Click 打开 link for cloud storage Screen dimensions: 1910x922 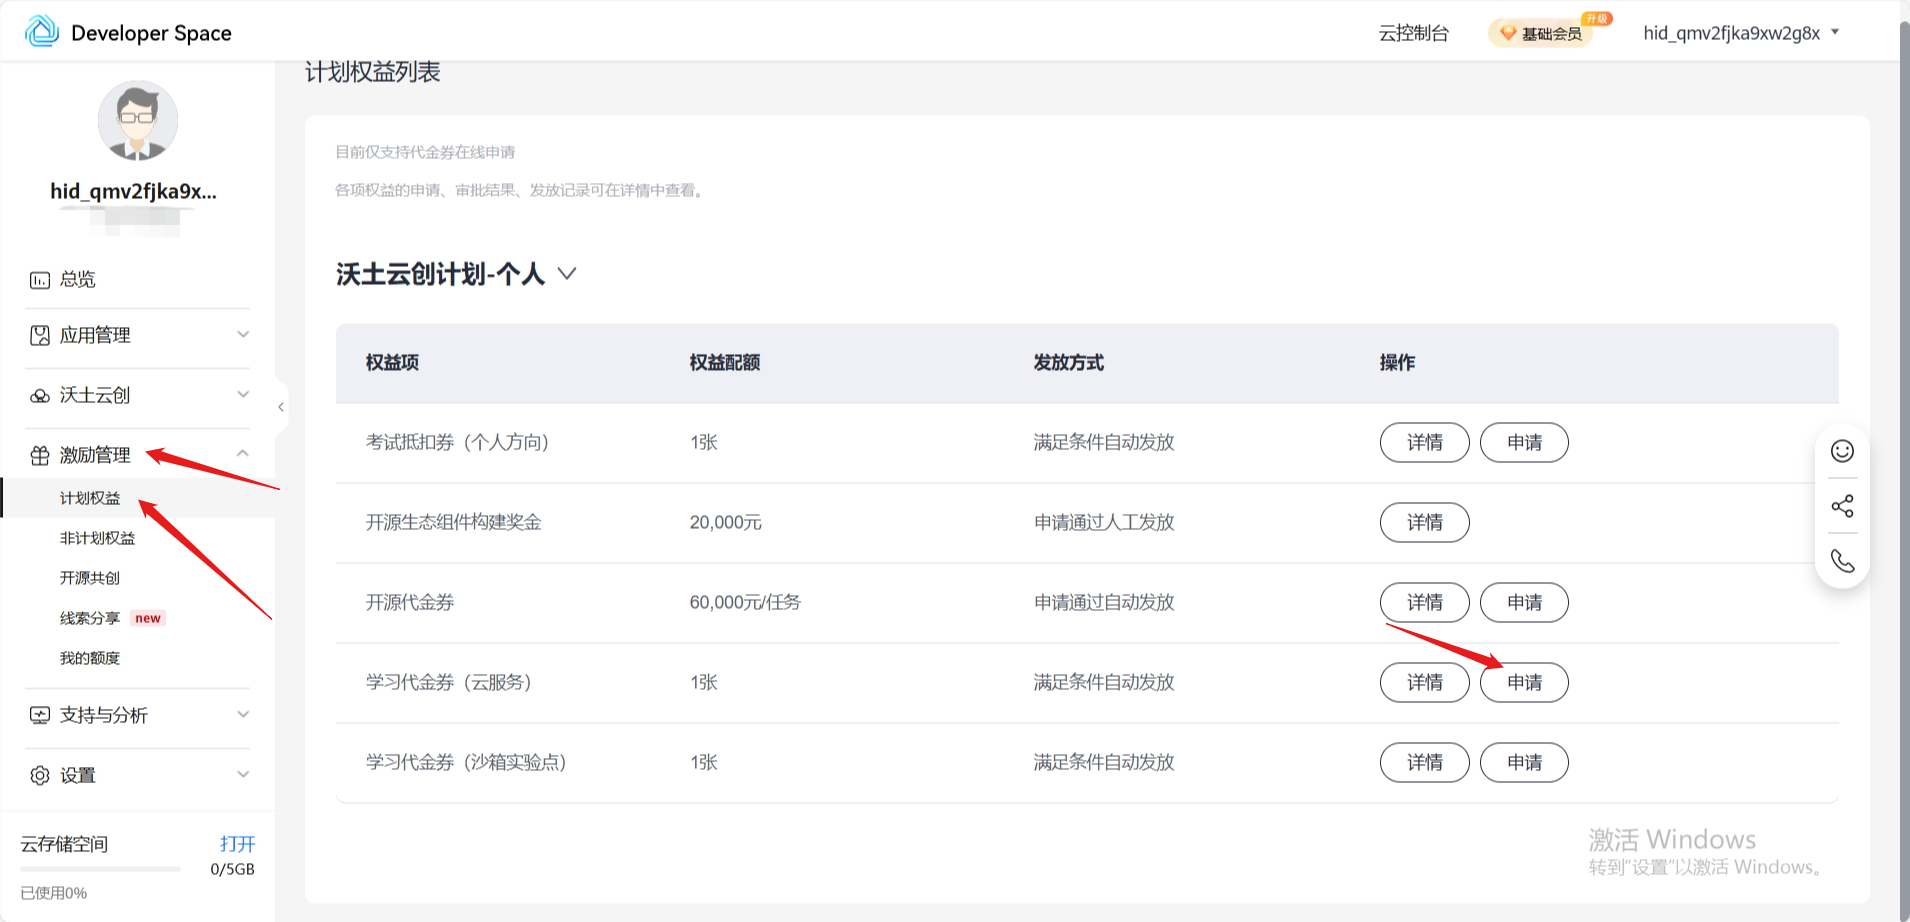point(237,844)
